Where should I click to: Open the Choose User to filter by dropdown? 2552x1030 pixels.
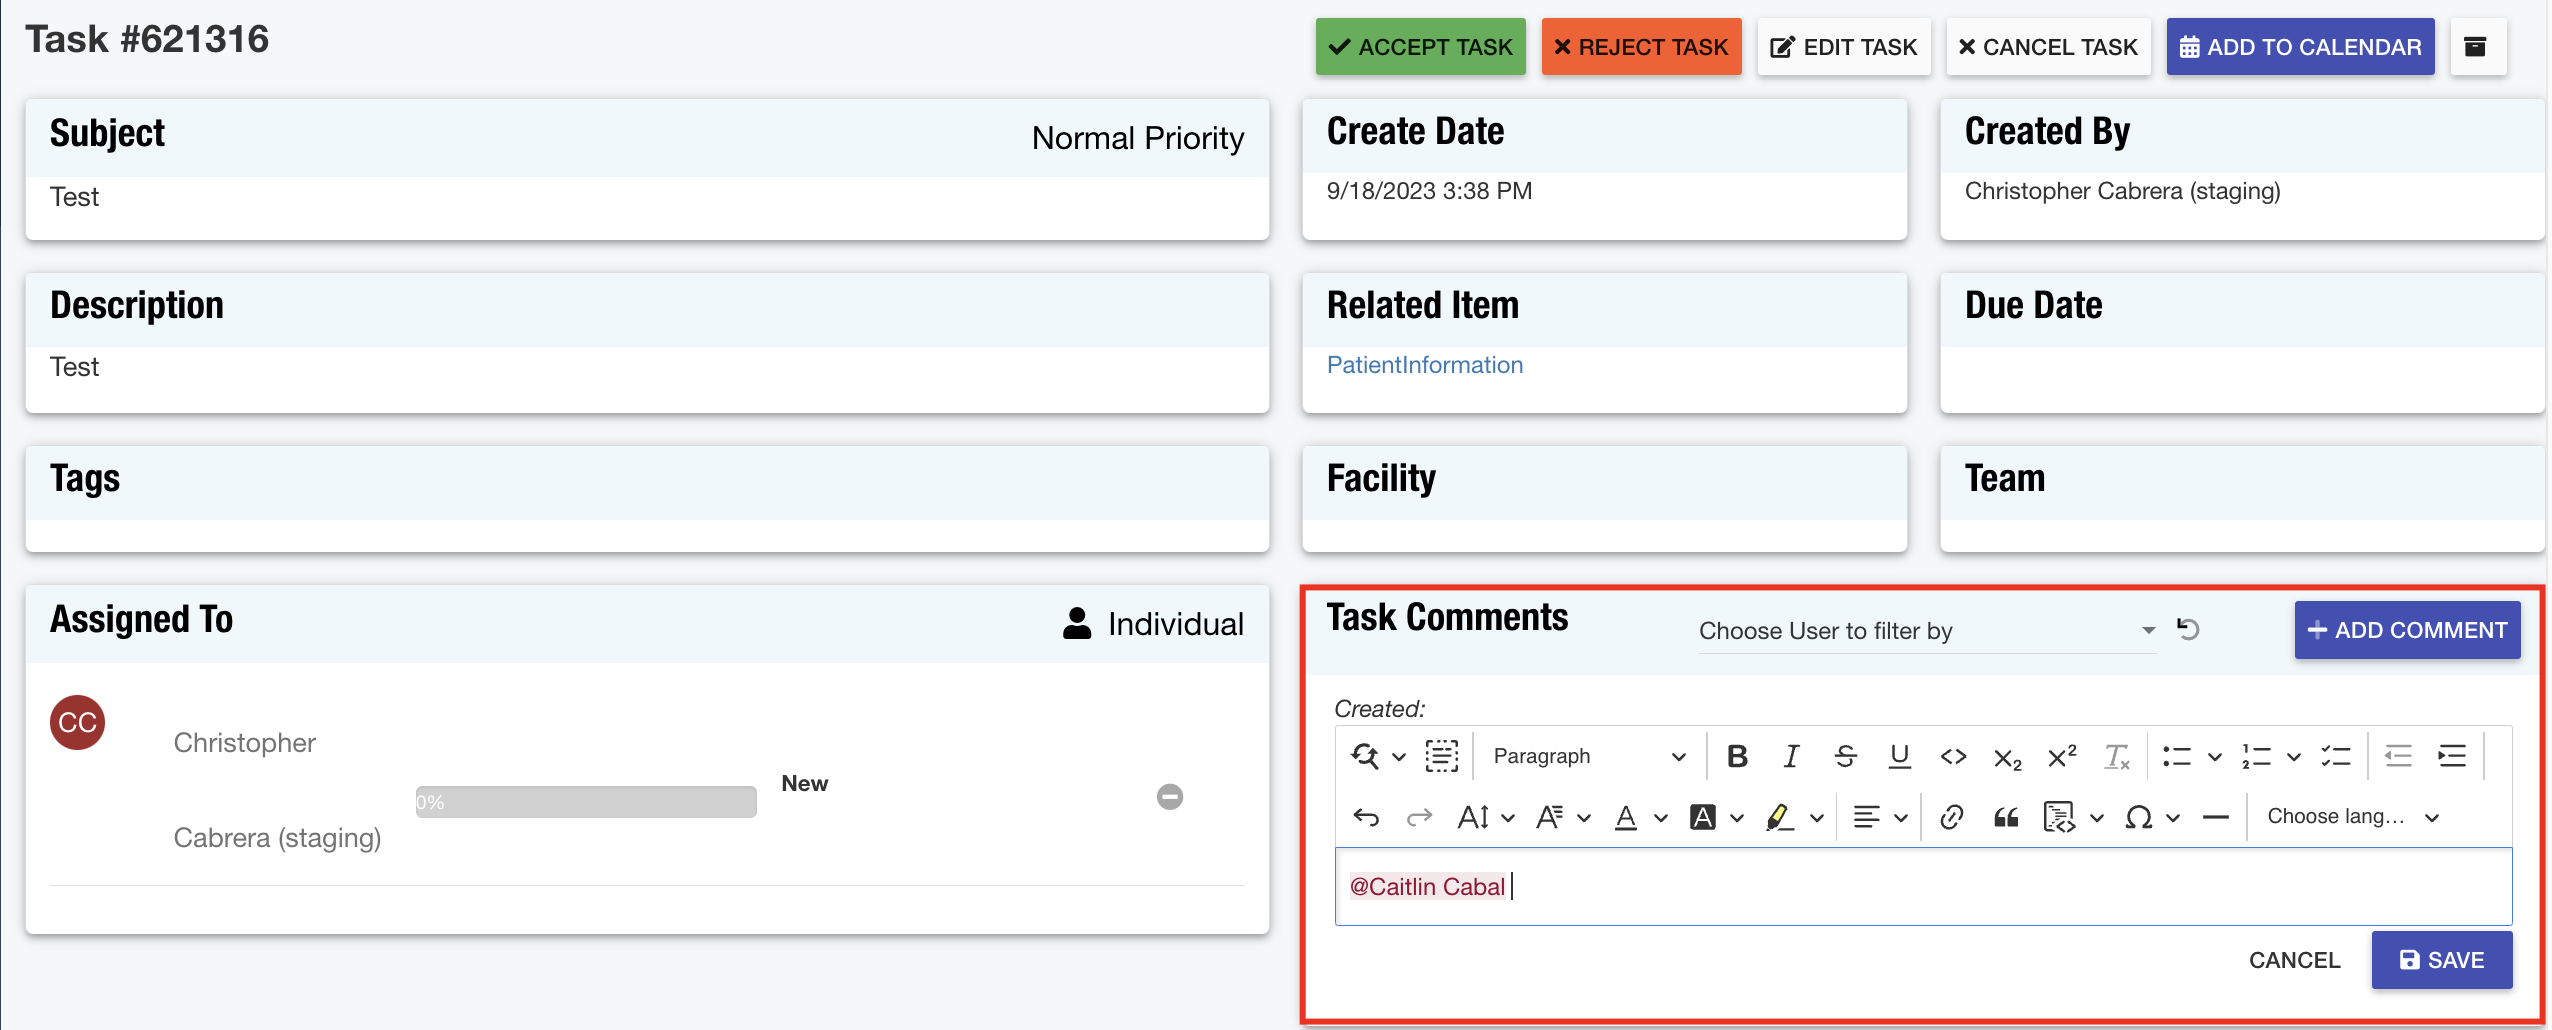click(x=1925, y=631)
